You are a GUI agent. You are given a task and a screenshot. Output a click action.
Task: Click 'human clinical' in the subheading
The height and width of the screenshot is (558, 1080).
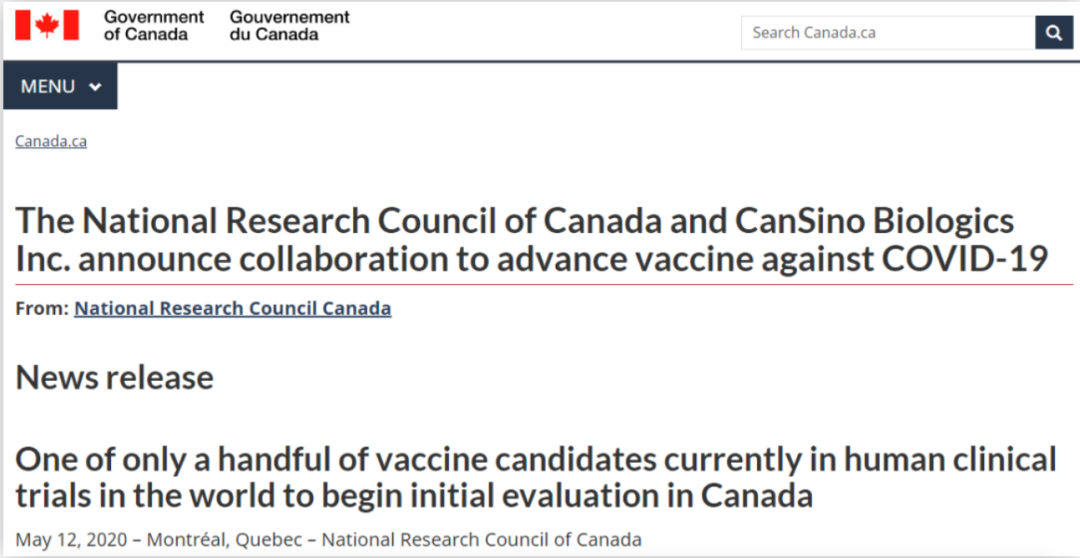[x=950, y=459]
